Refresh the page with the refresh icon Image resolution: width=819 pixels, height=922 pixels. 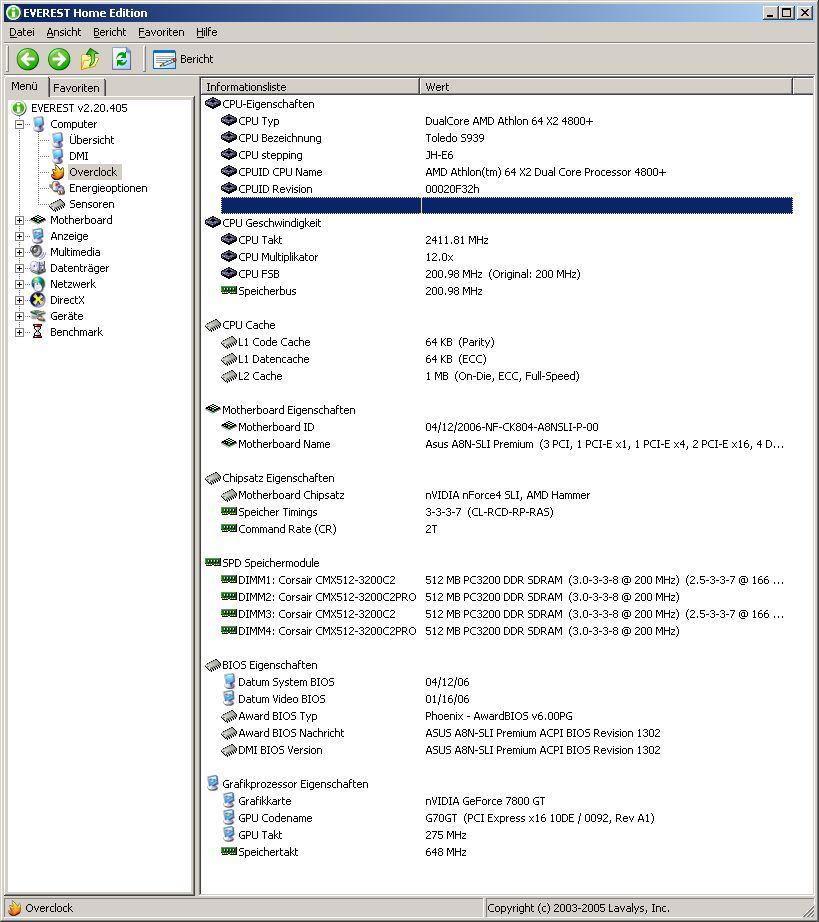pos(121,59)
